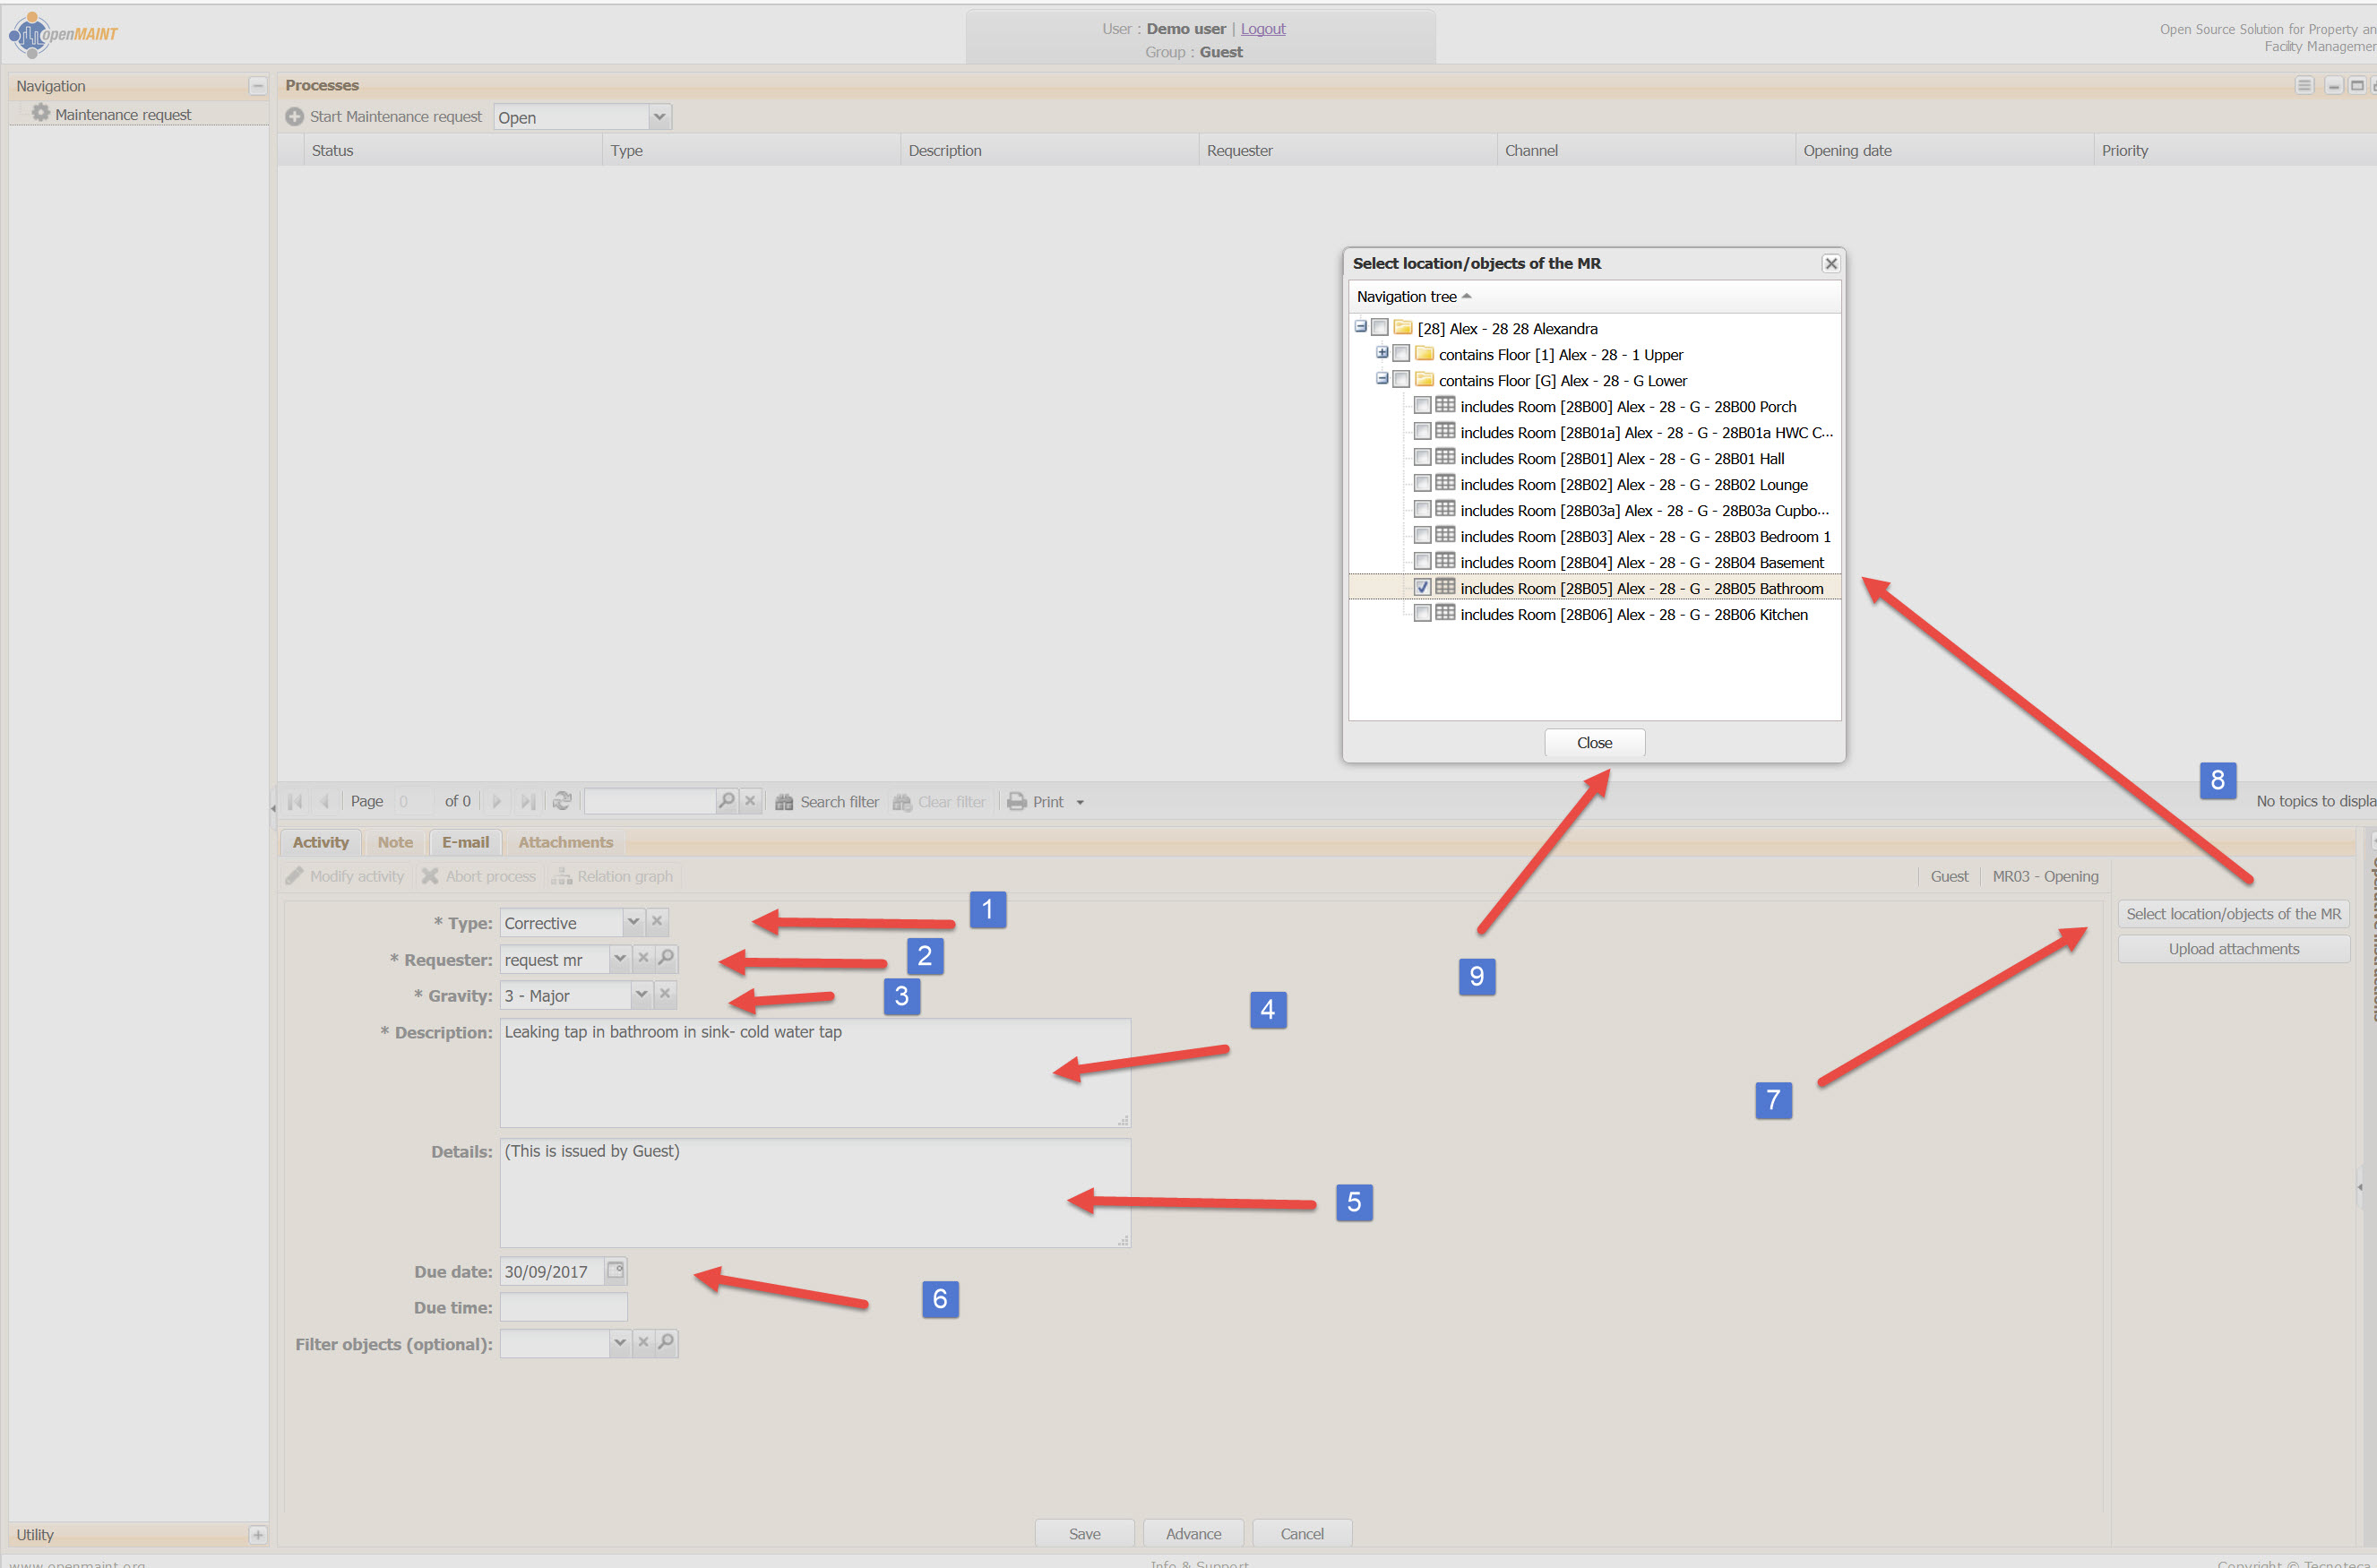Image resolution: width=2377 pixels, height=1568 pixels.
Task: Expand the Floor [1] Upper tree node
Action: click(1382, 353)
